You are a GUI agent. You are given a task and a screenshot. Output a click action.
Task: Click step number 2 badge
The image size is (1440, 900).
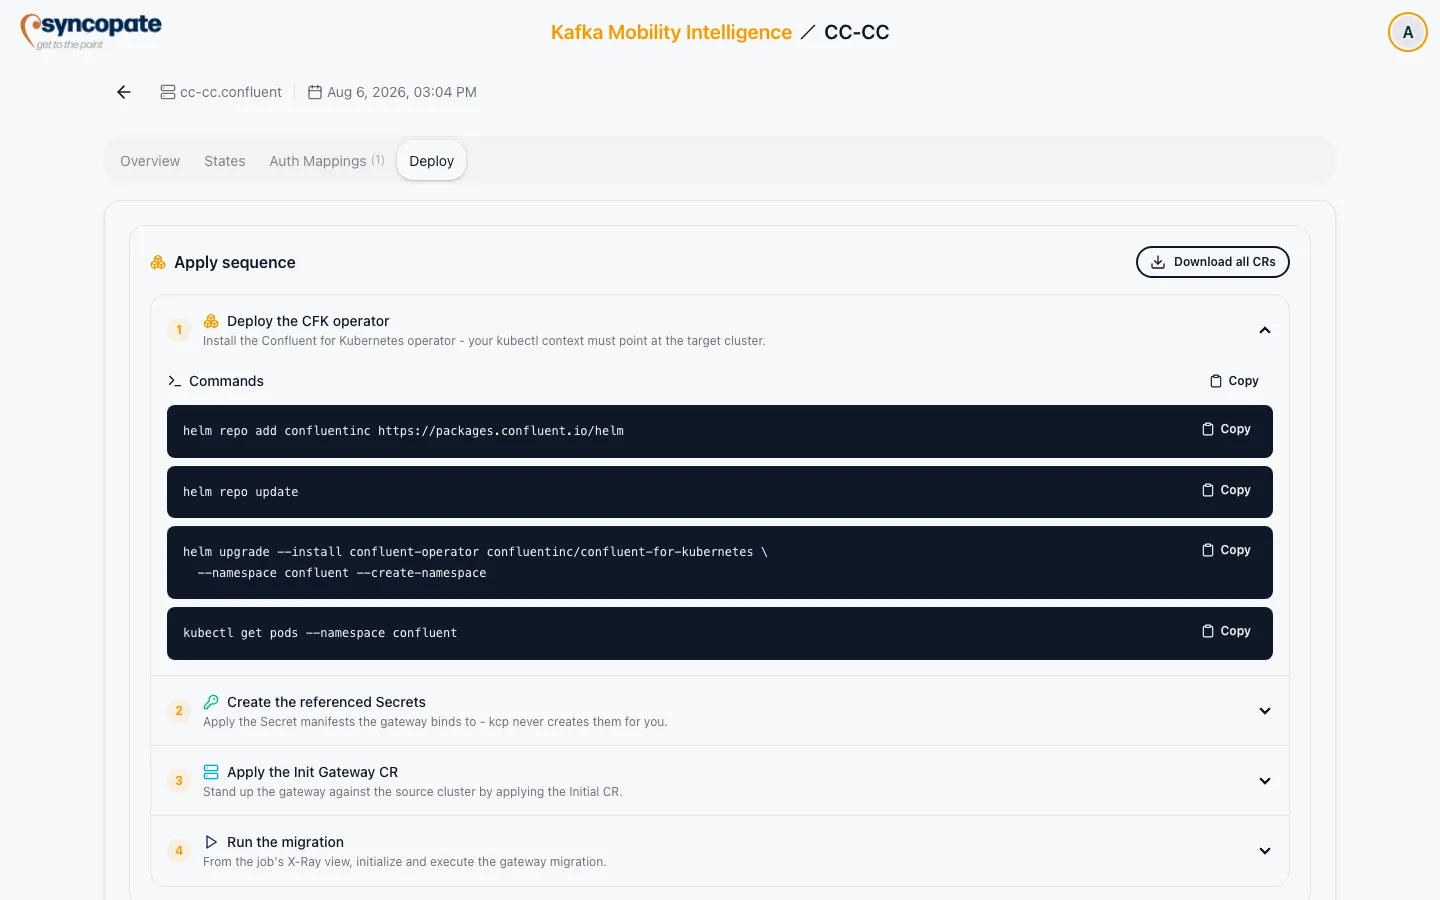[x=179, y=711]
